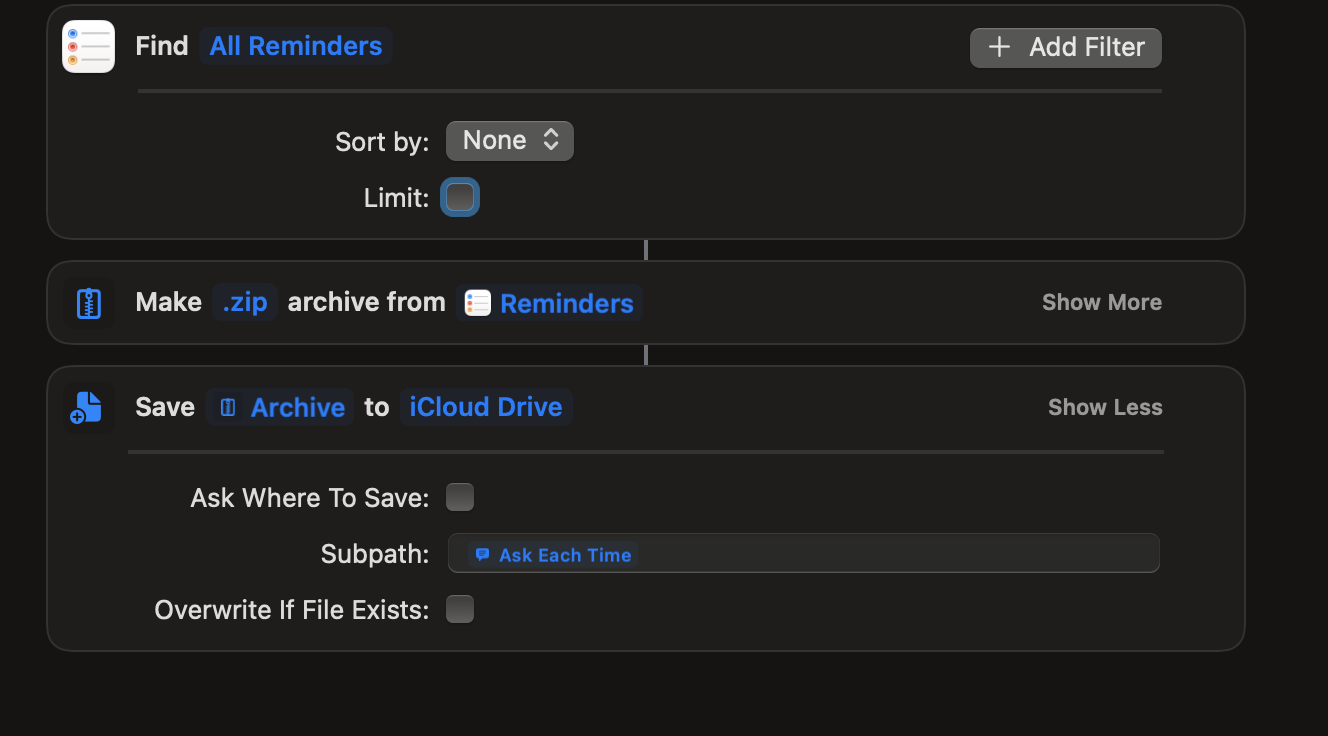Click the Reminders app icon on the Find action

pyautogui.click(x=88, y=45)
